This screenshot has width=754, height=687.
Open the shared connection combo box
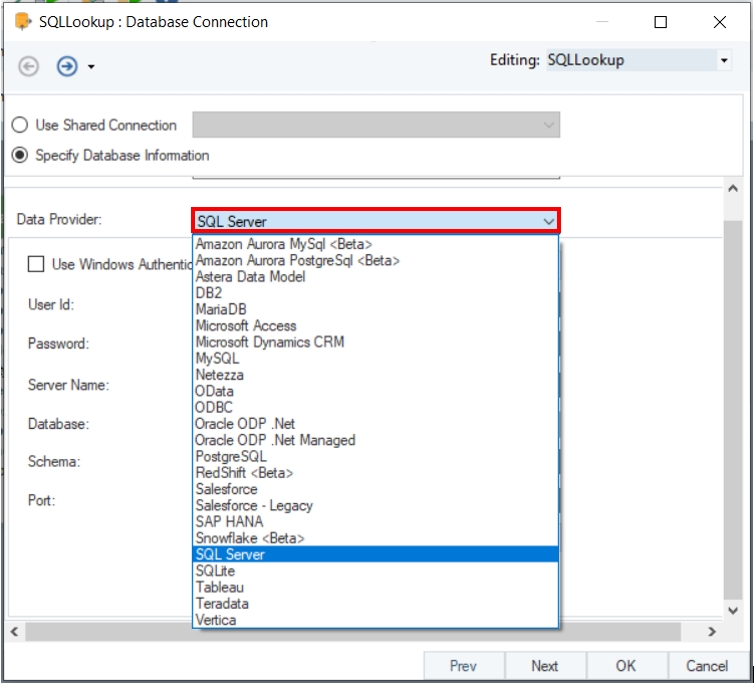pos(376,125)
